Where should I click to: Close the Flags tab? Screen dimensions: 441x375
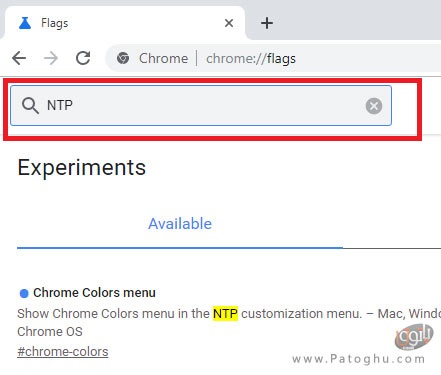click(x=229, y=23)
